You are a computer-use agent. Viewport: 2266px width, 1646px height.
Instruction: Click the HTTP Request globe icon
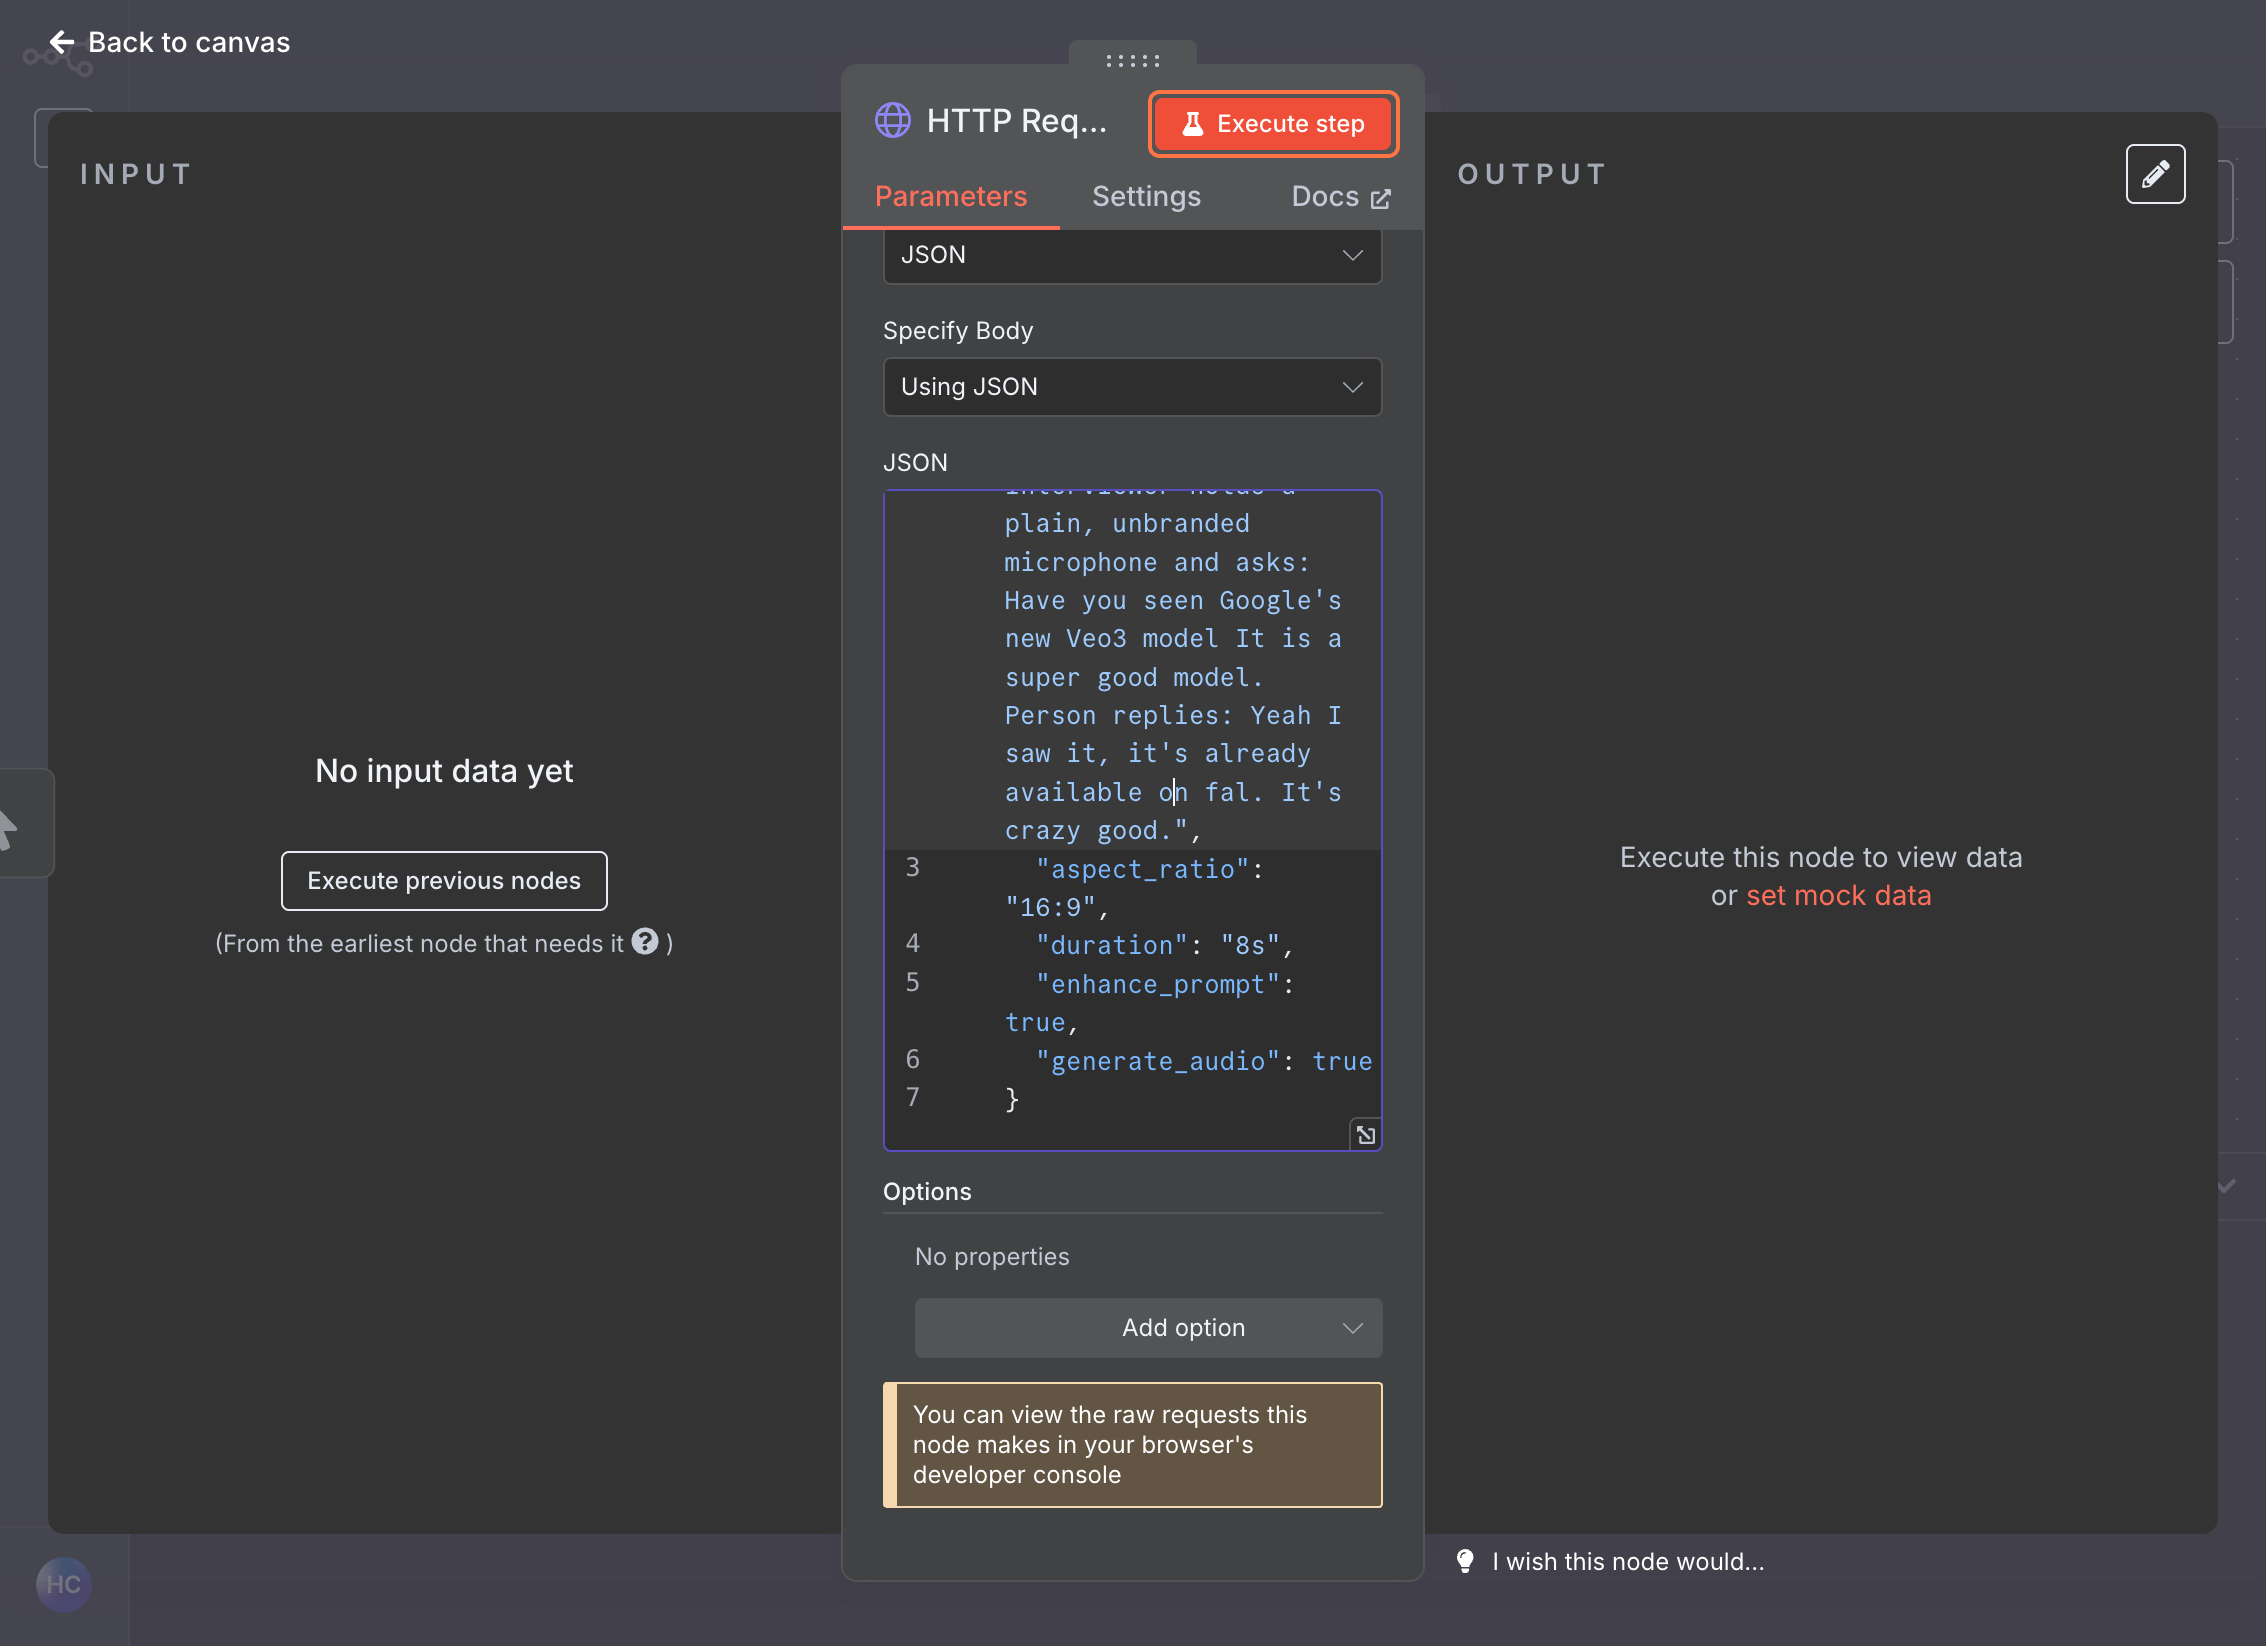coord(892,121)
